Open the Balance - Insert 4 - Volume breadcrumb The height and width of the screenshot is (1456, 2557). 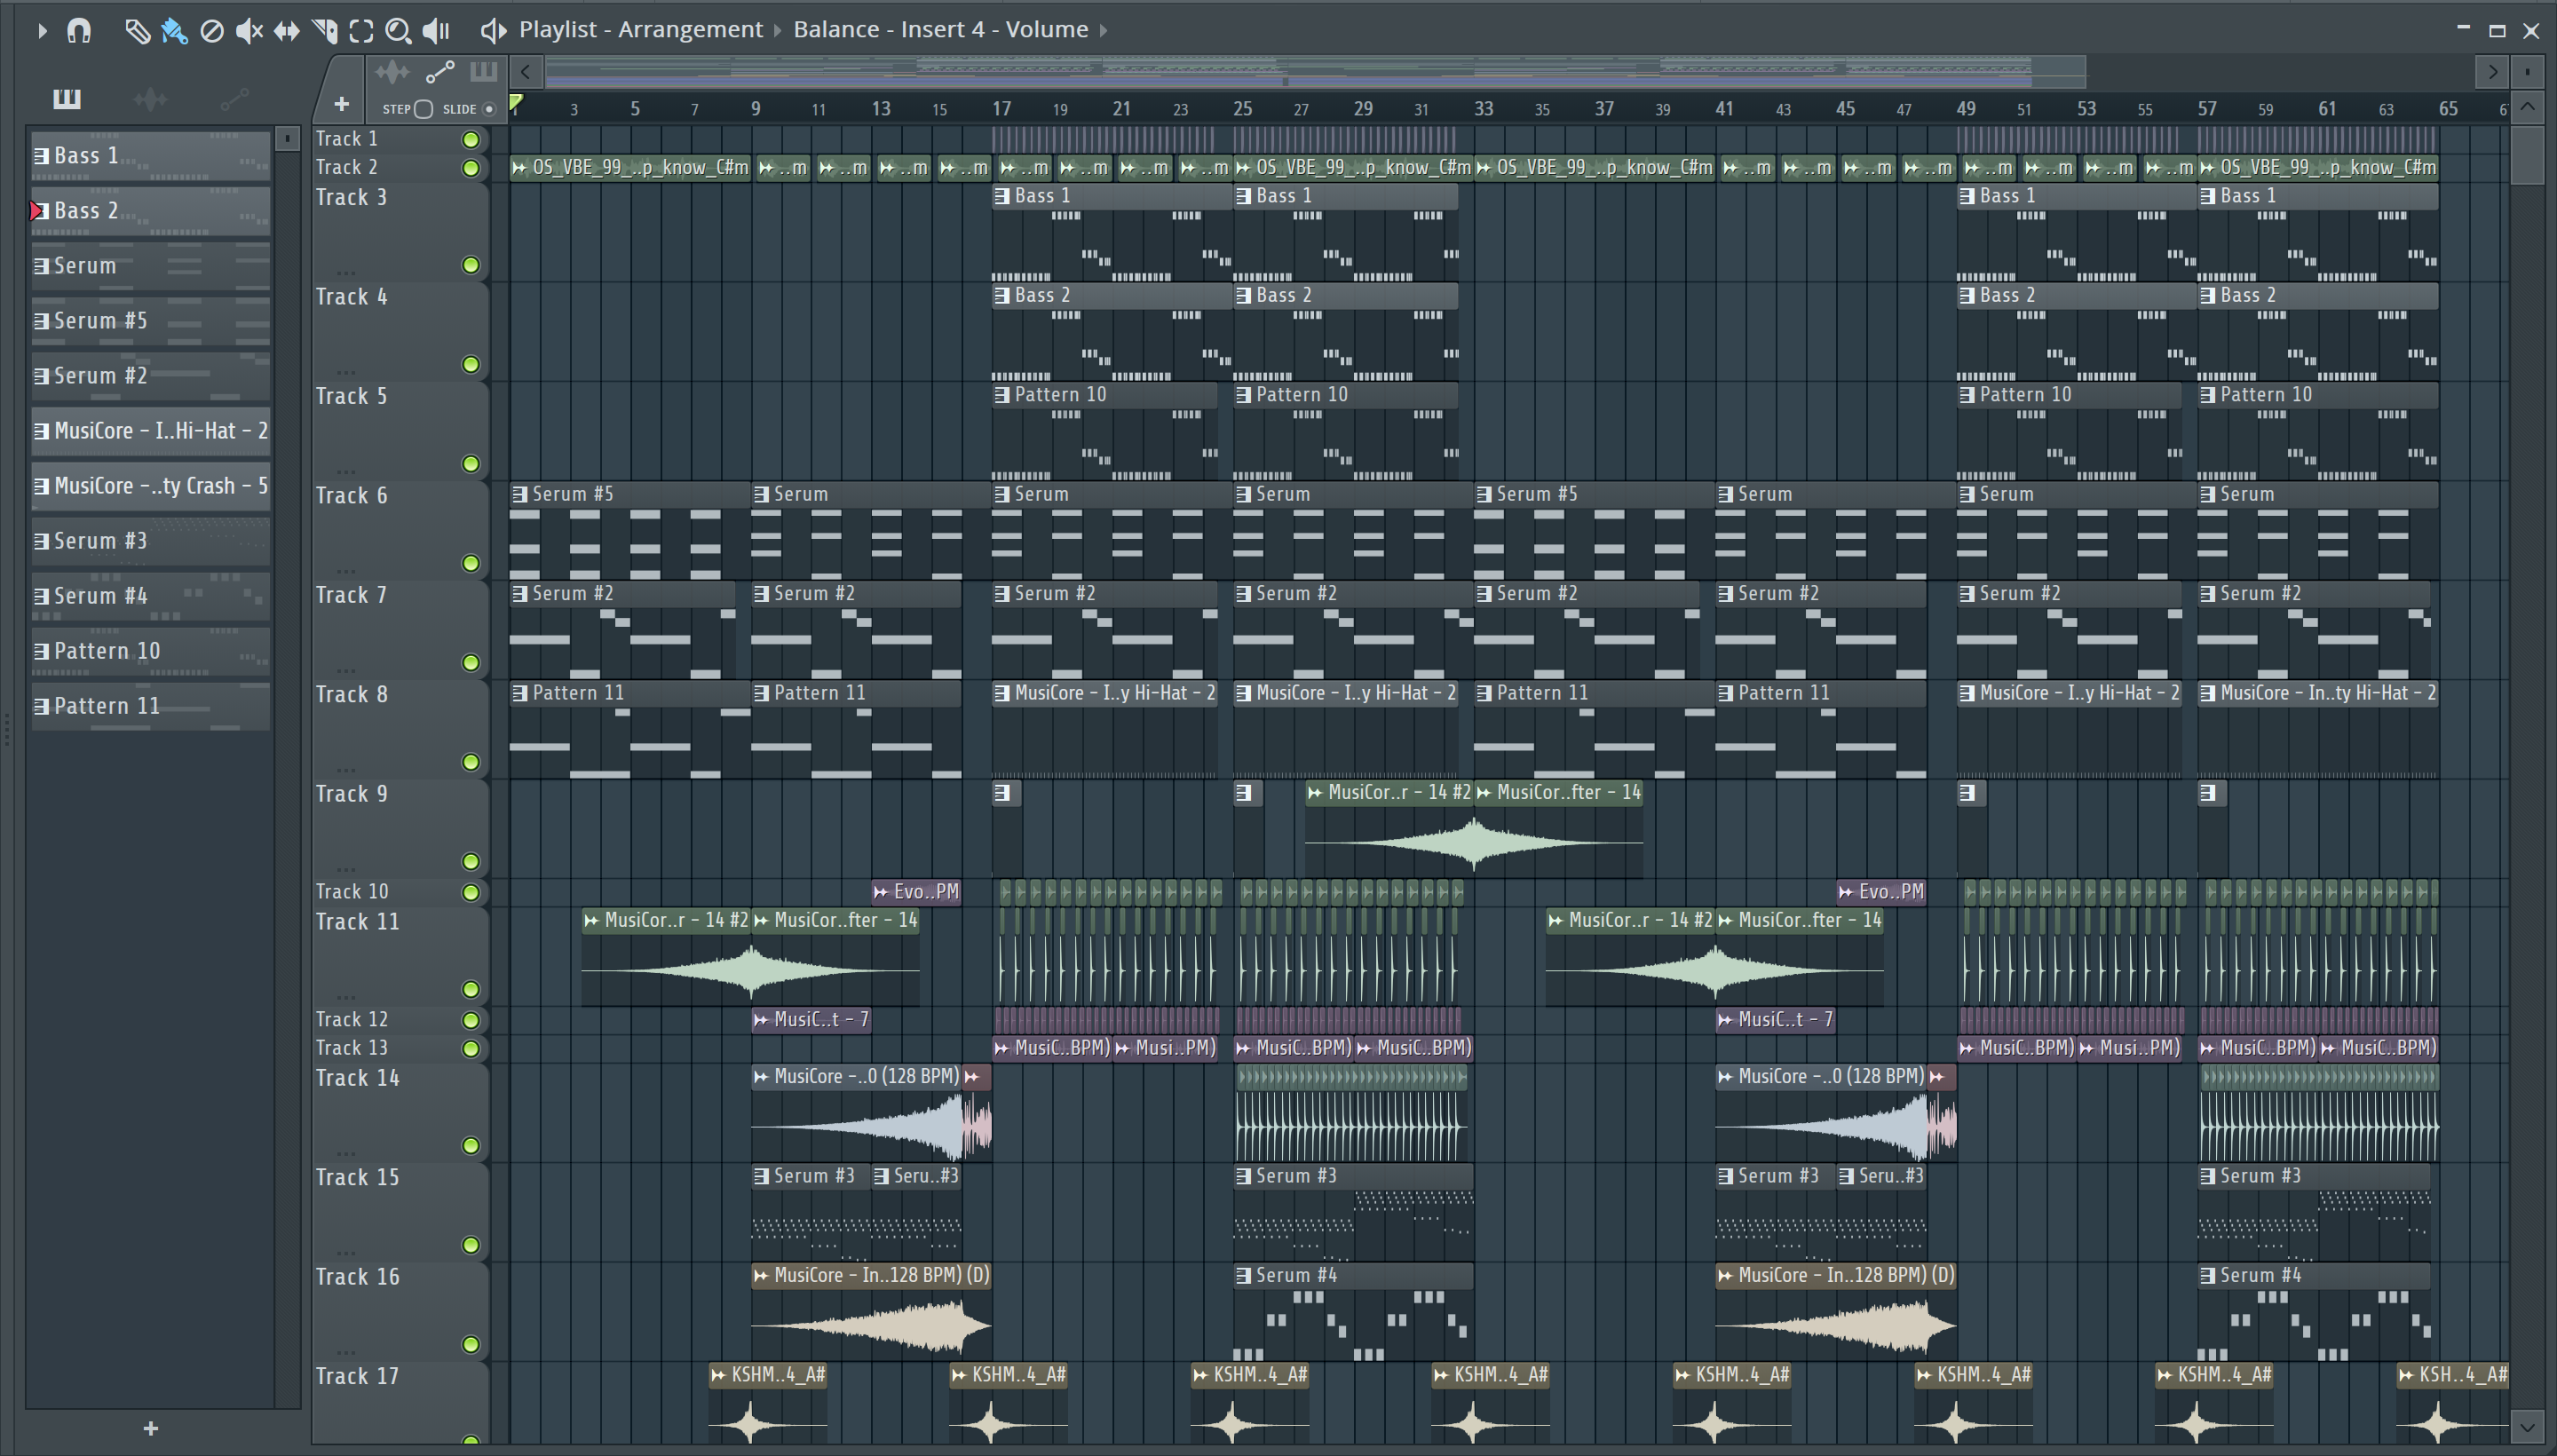click(x=940, y=30)
